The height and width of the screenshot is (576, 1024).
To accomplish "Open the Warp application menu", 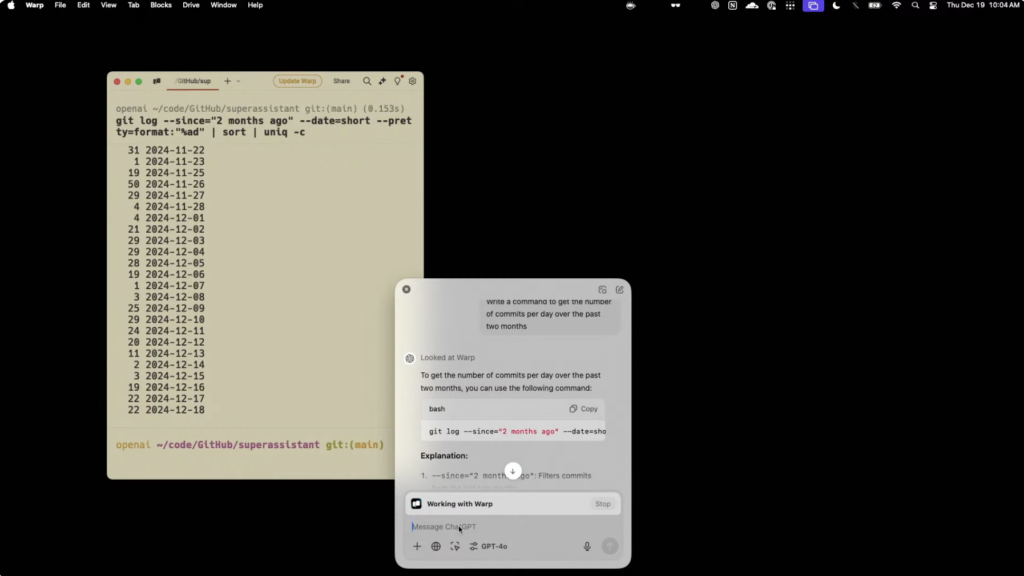I will pyautogui.click(x=34, y=5).
